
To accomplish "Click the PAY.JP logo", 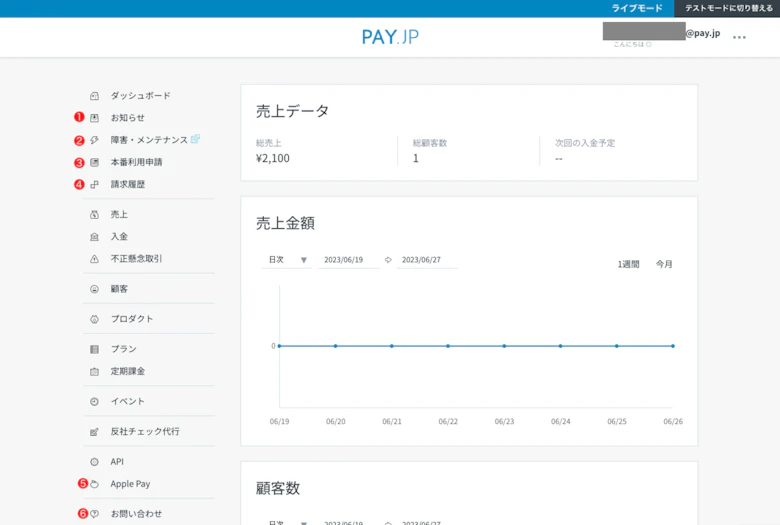I will [390, 37].
